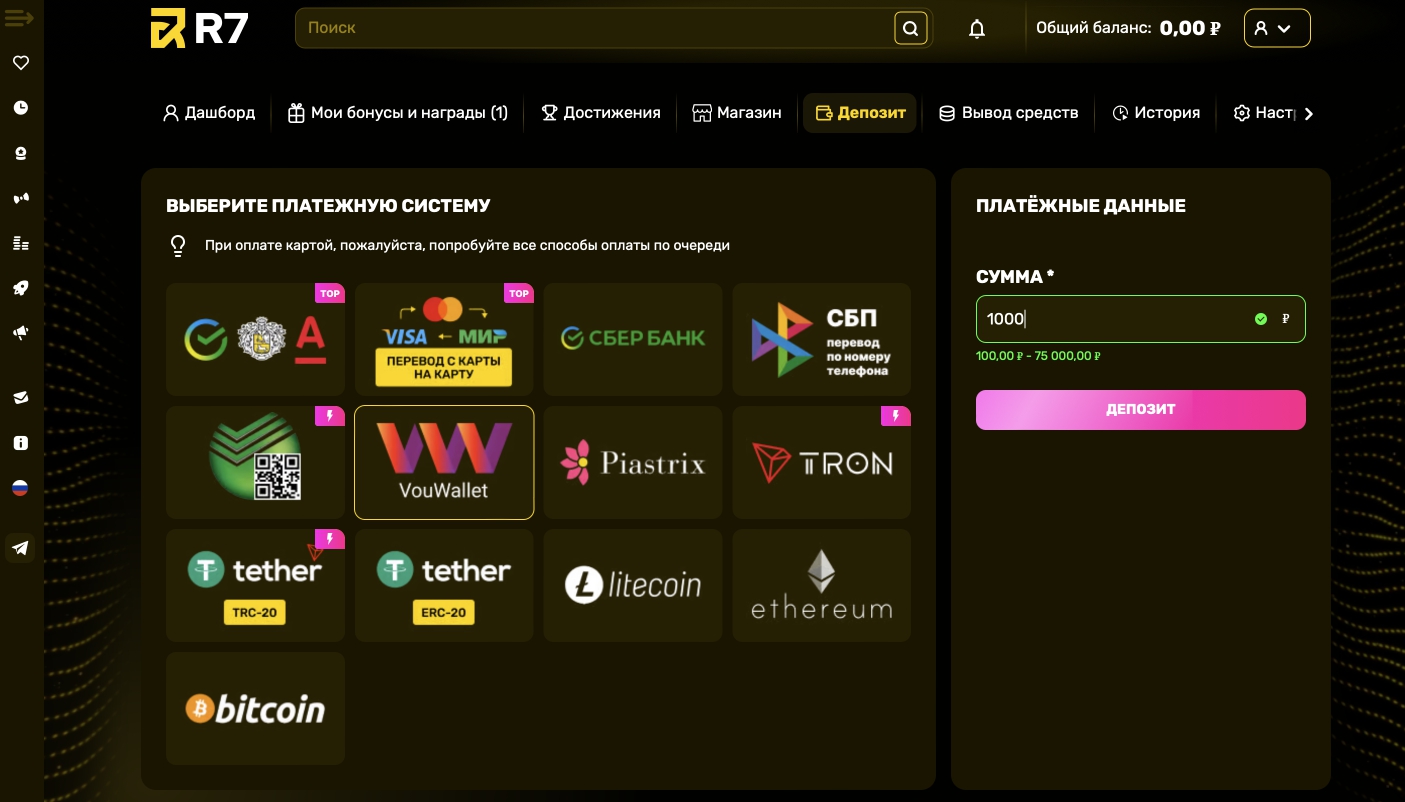This screenshot has width=1405, height=802.
Task: Switch to Достижения tab
Action: (601, 113)
